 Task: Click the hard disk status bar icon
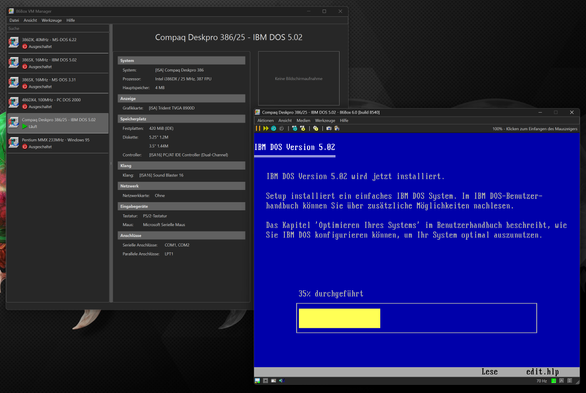coord(274,381)
